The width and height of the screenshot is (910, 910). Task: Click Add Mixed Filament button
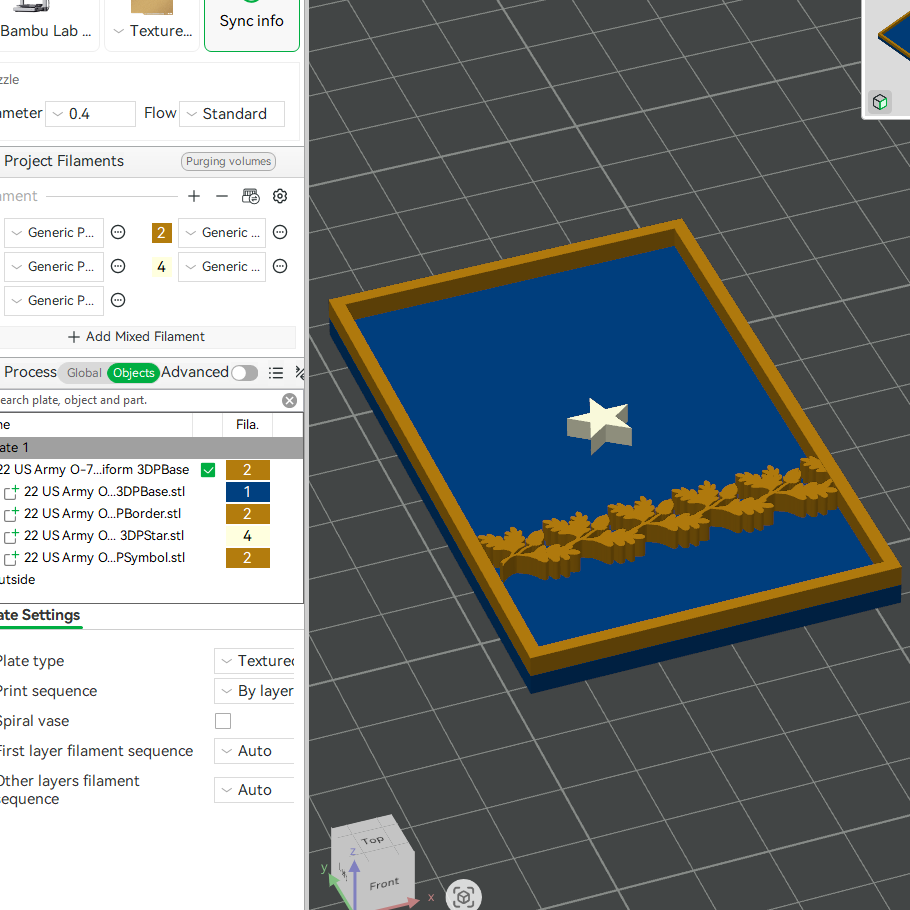pyautogui.click(x=137, y=337)
